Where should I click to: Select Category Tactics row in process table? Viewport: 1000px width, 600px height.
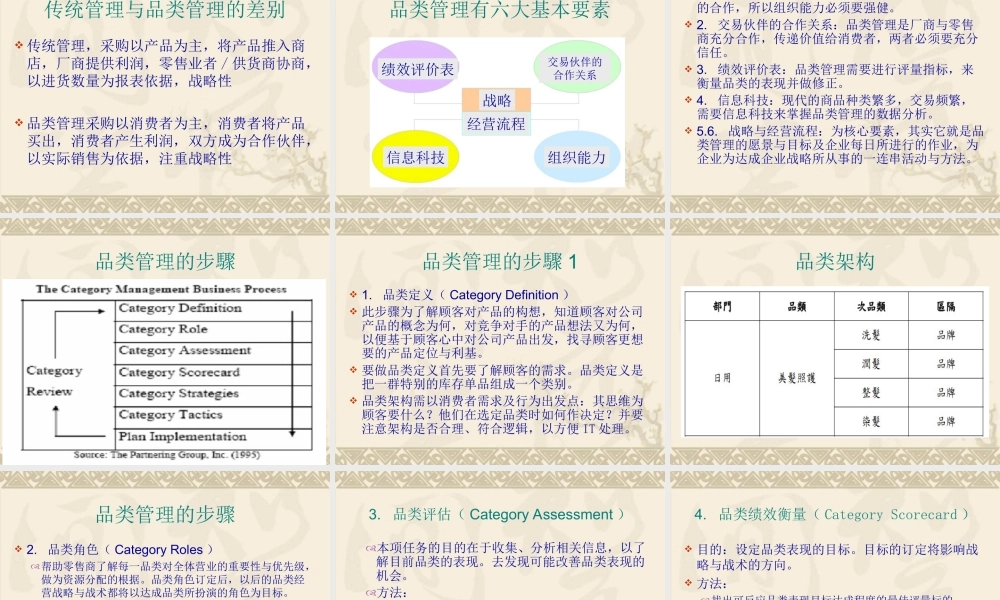pyautogui.click(x=214, y=416)
